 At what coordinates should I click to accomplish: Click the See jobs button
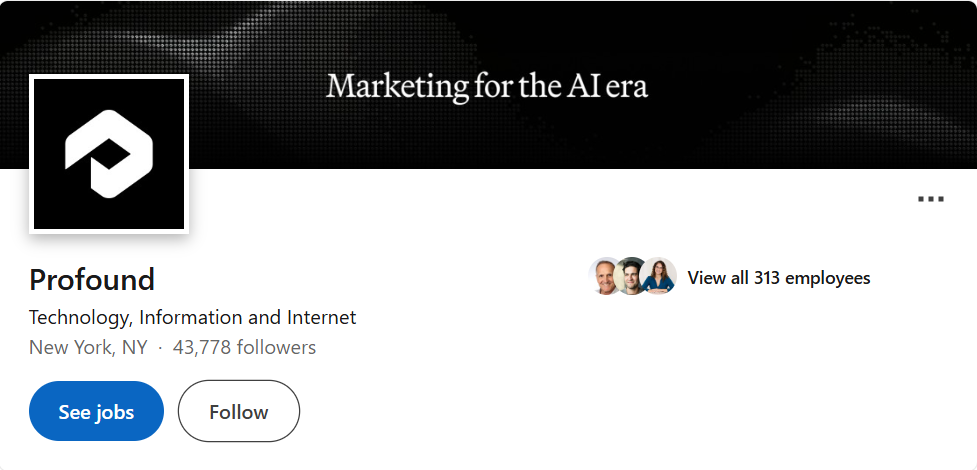(x=97, y=411)
